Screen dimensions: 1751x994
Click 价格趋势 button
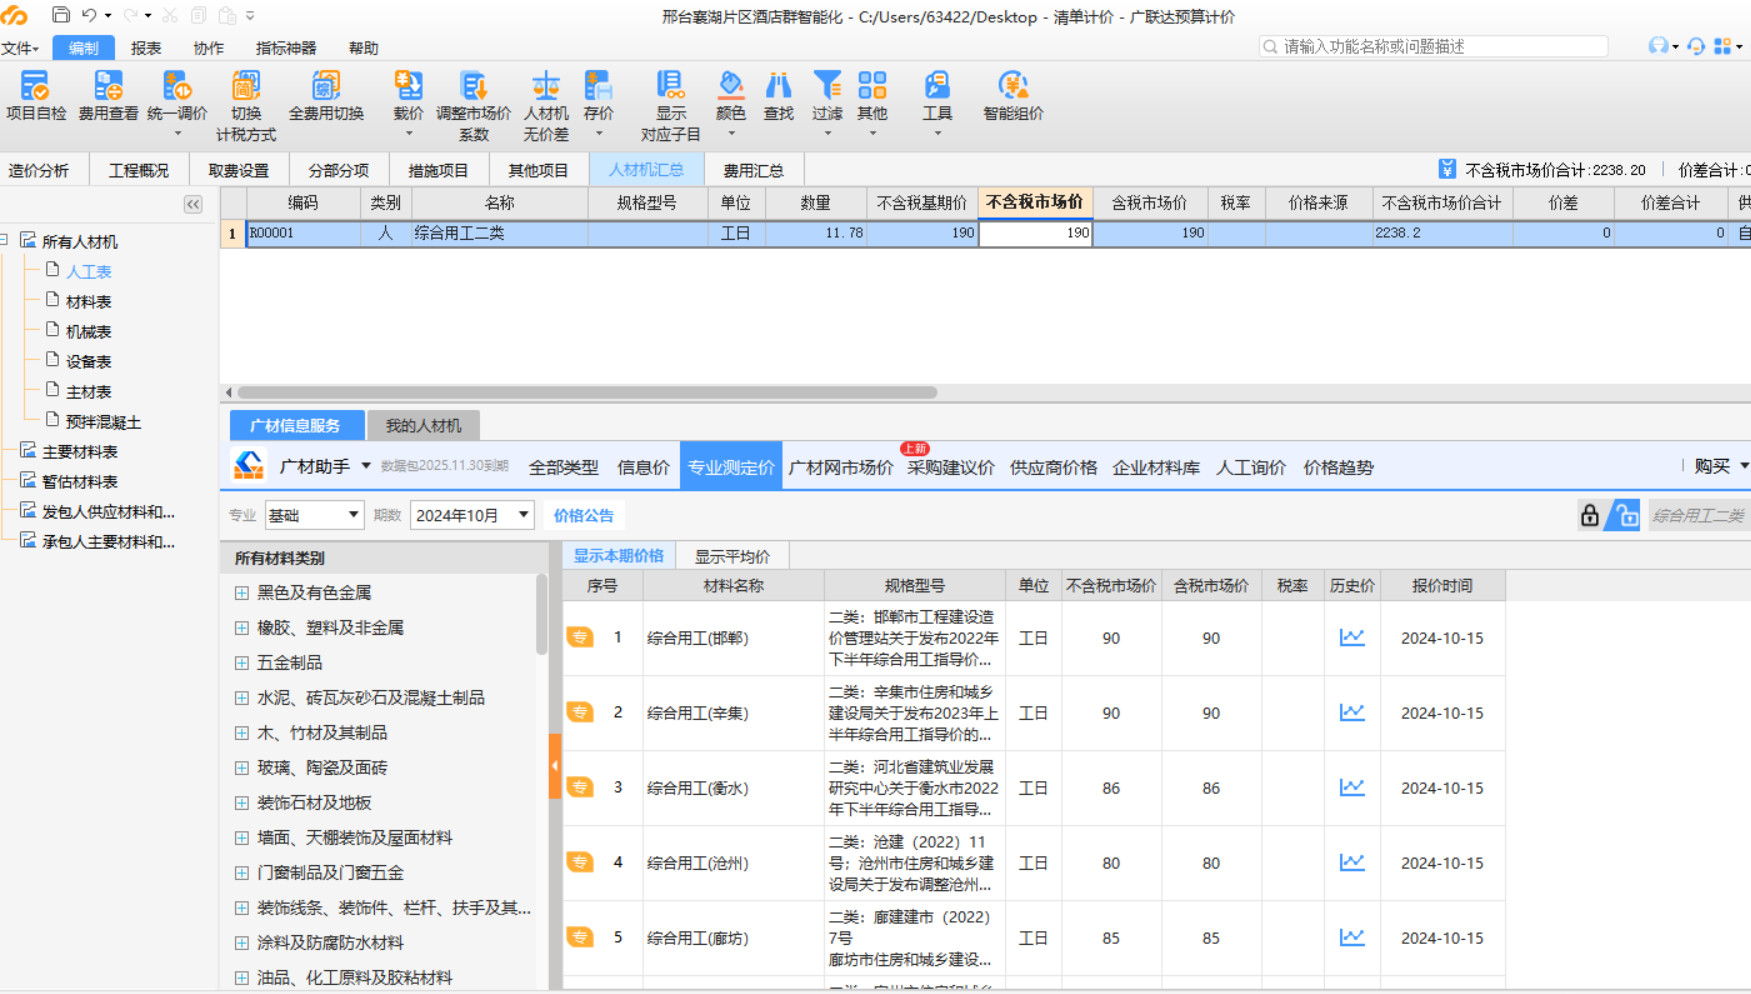point(1338,467)
